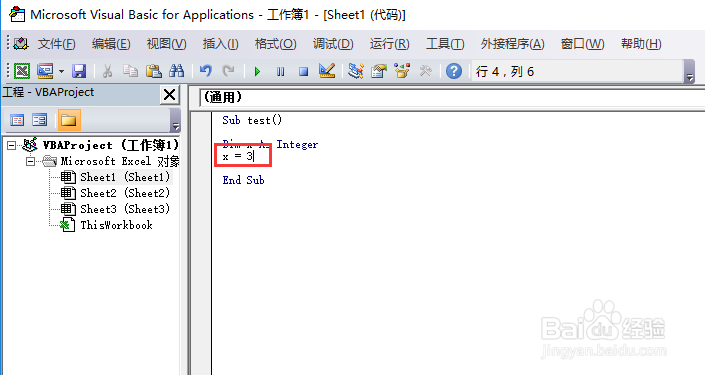Click the Sub test() code line
Screen dimensions: 705x375
pyautogui.click(x=252, y=120)
